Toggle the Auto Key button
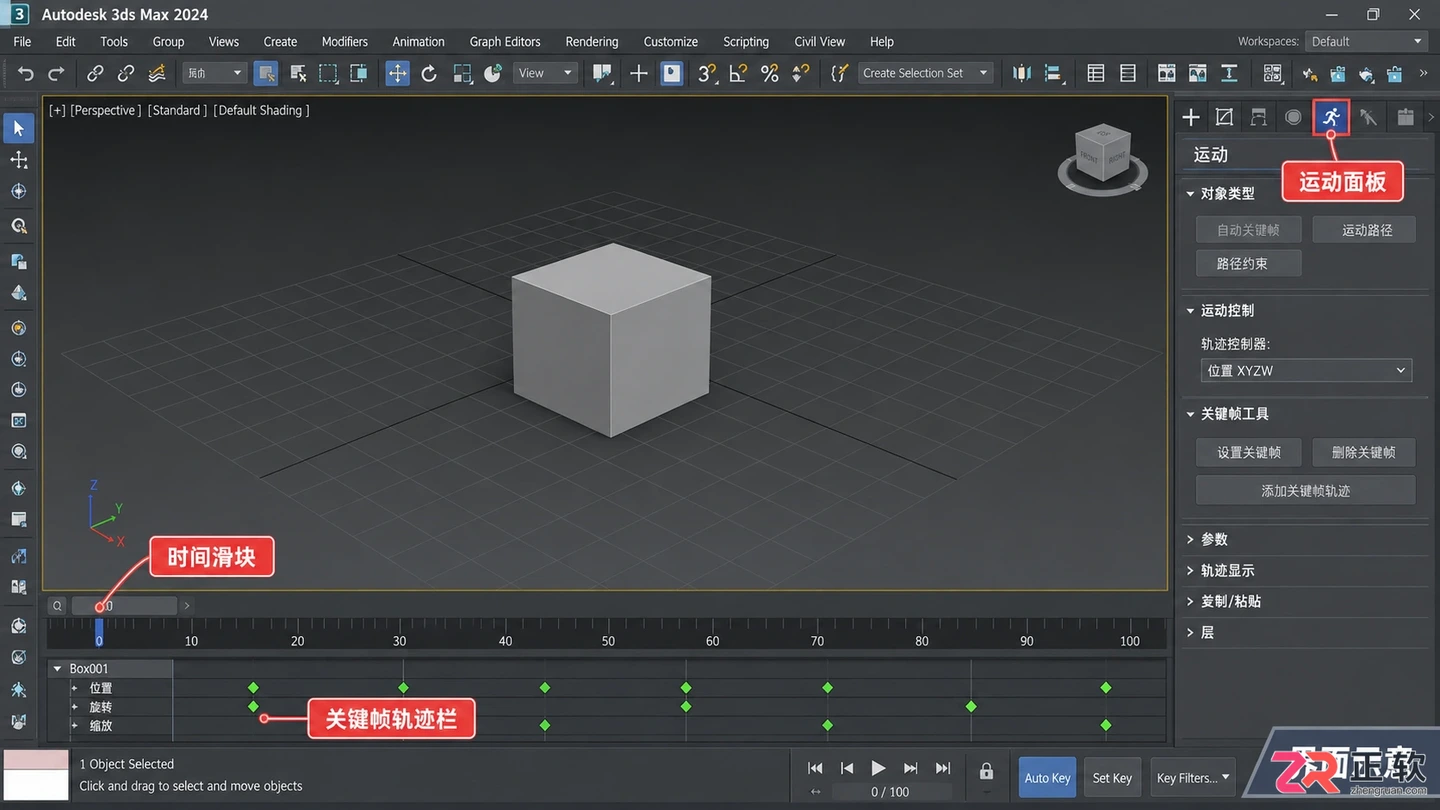Screen dimensions: 1440x810 pos(1047,777)
